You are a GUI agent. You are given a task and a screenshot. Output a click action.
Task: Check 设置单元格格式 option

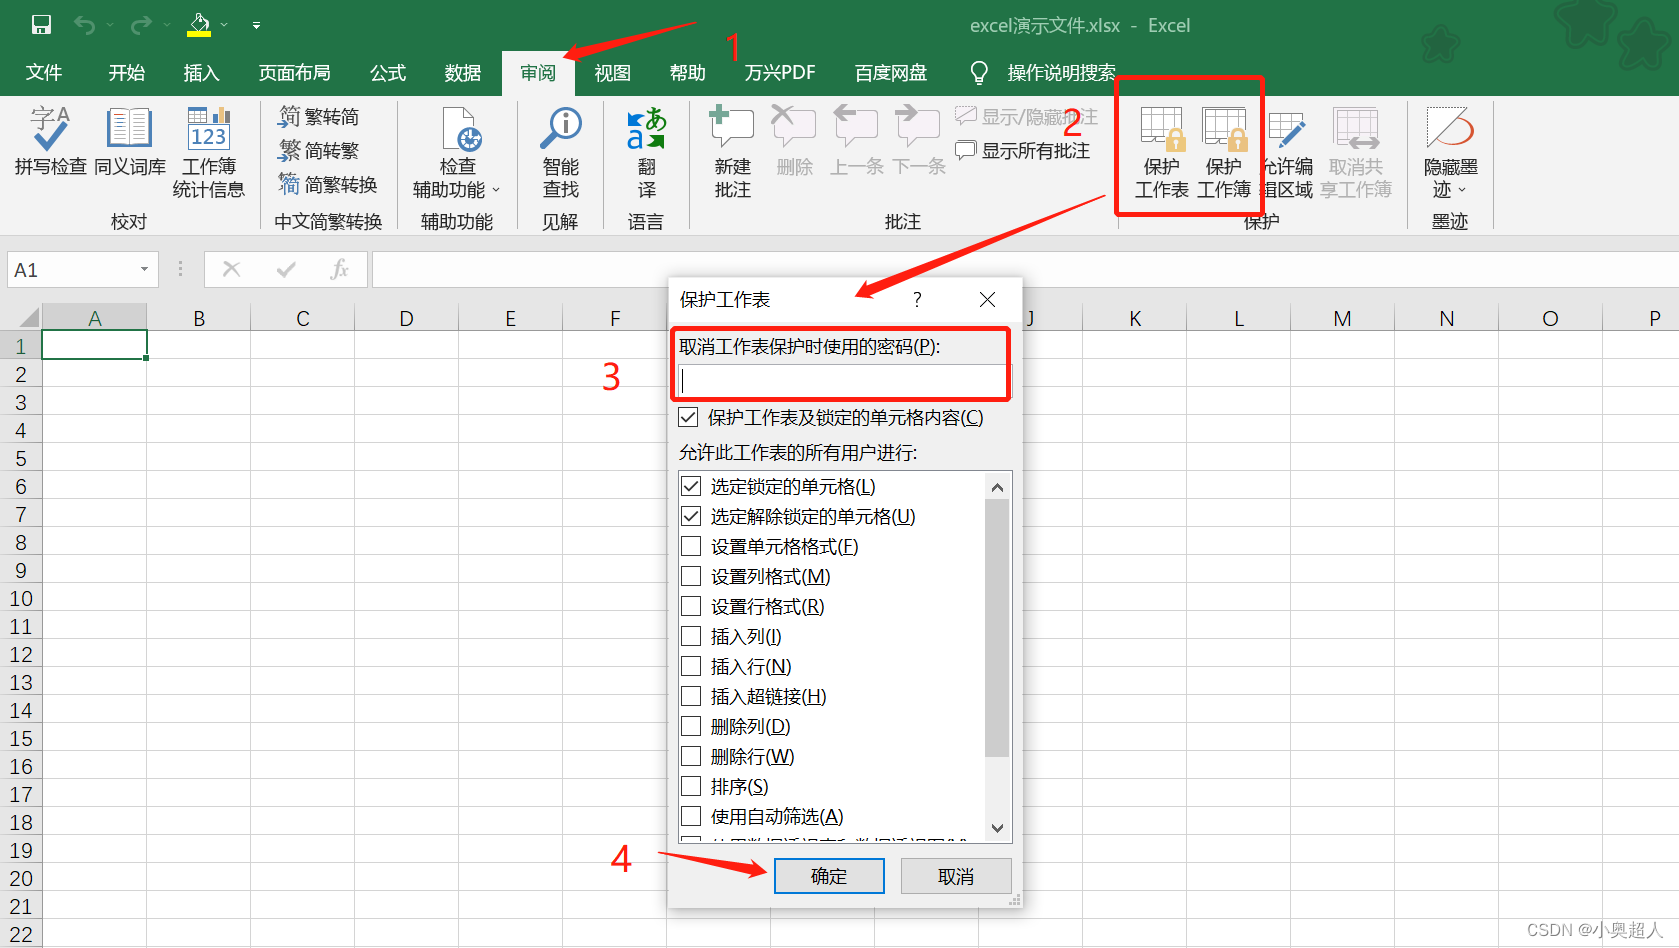[691, 547]
